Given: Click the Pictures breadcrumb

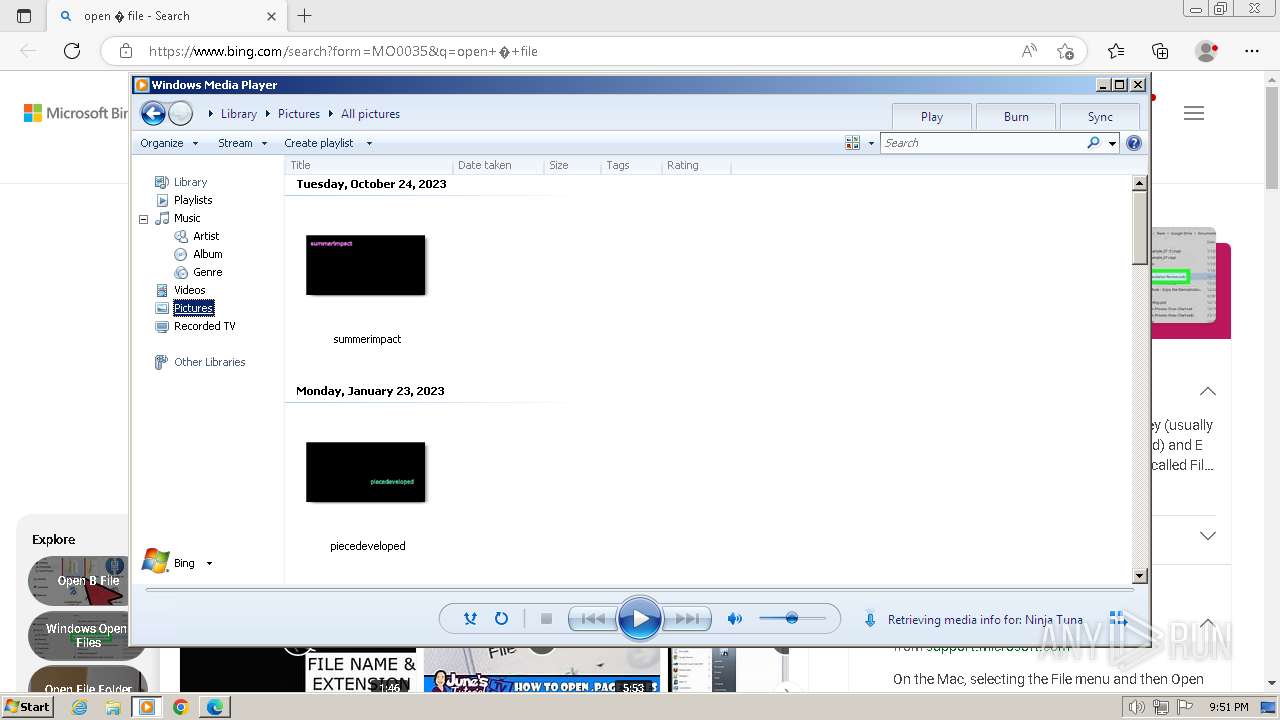Looking at the screenshot, I should (299, 114).
